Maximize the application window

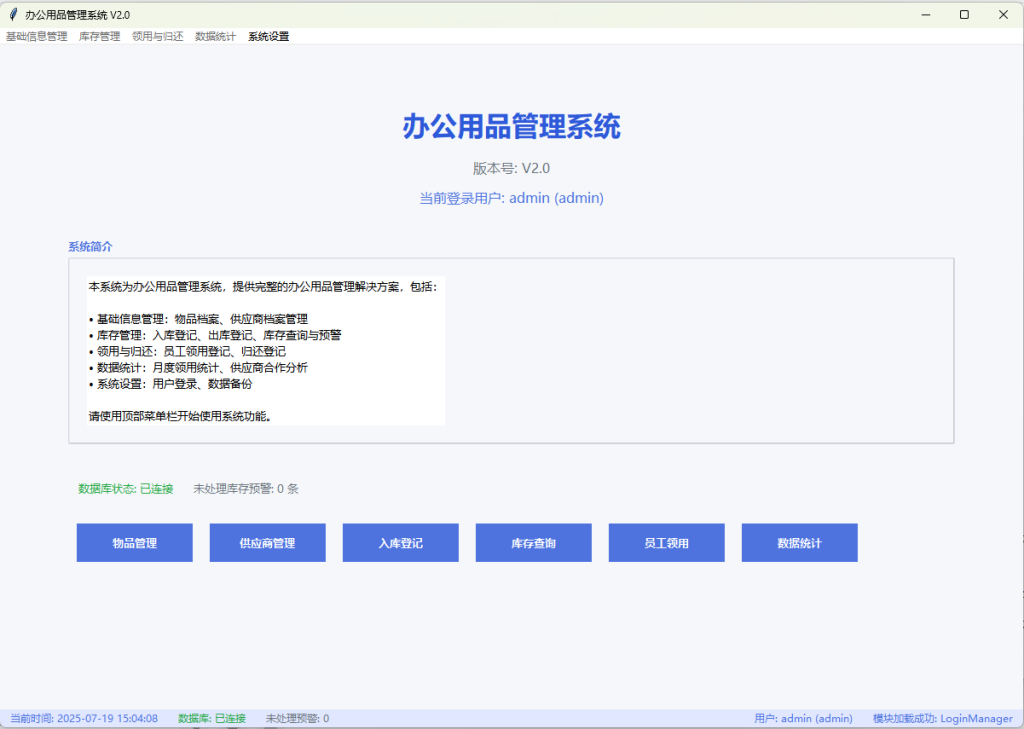(964, 15)
